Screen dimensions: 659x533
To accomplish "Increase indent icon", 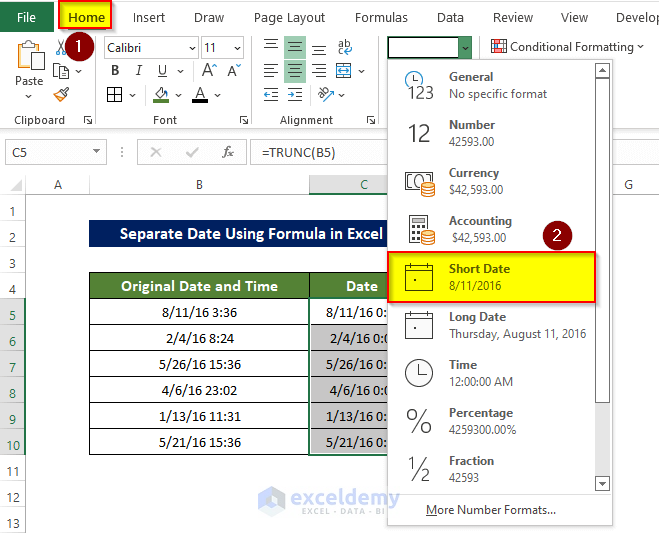I will (295, 95).
